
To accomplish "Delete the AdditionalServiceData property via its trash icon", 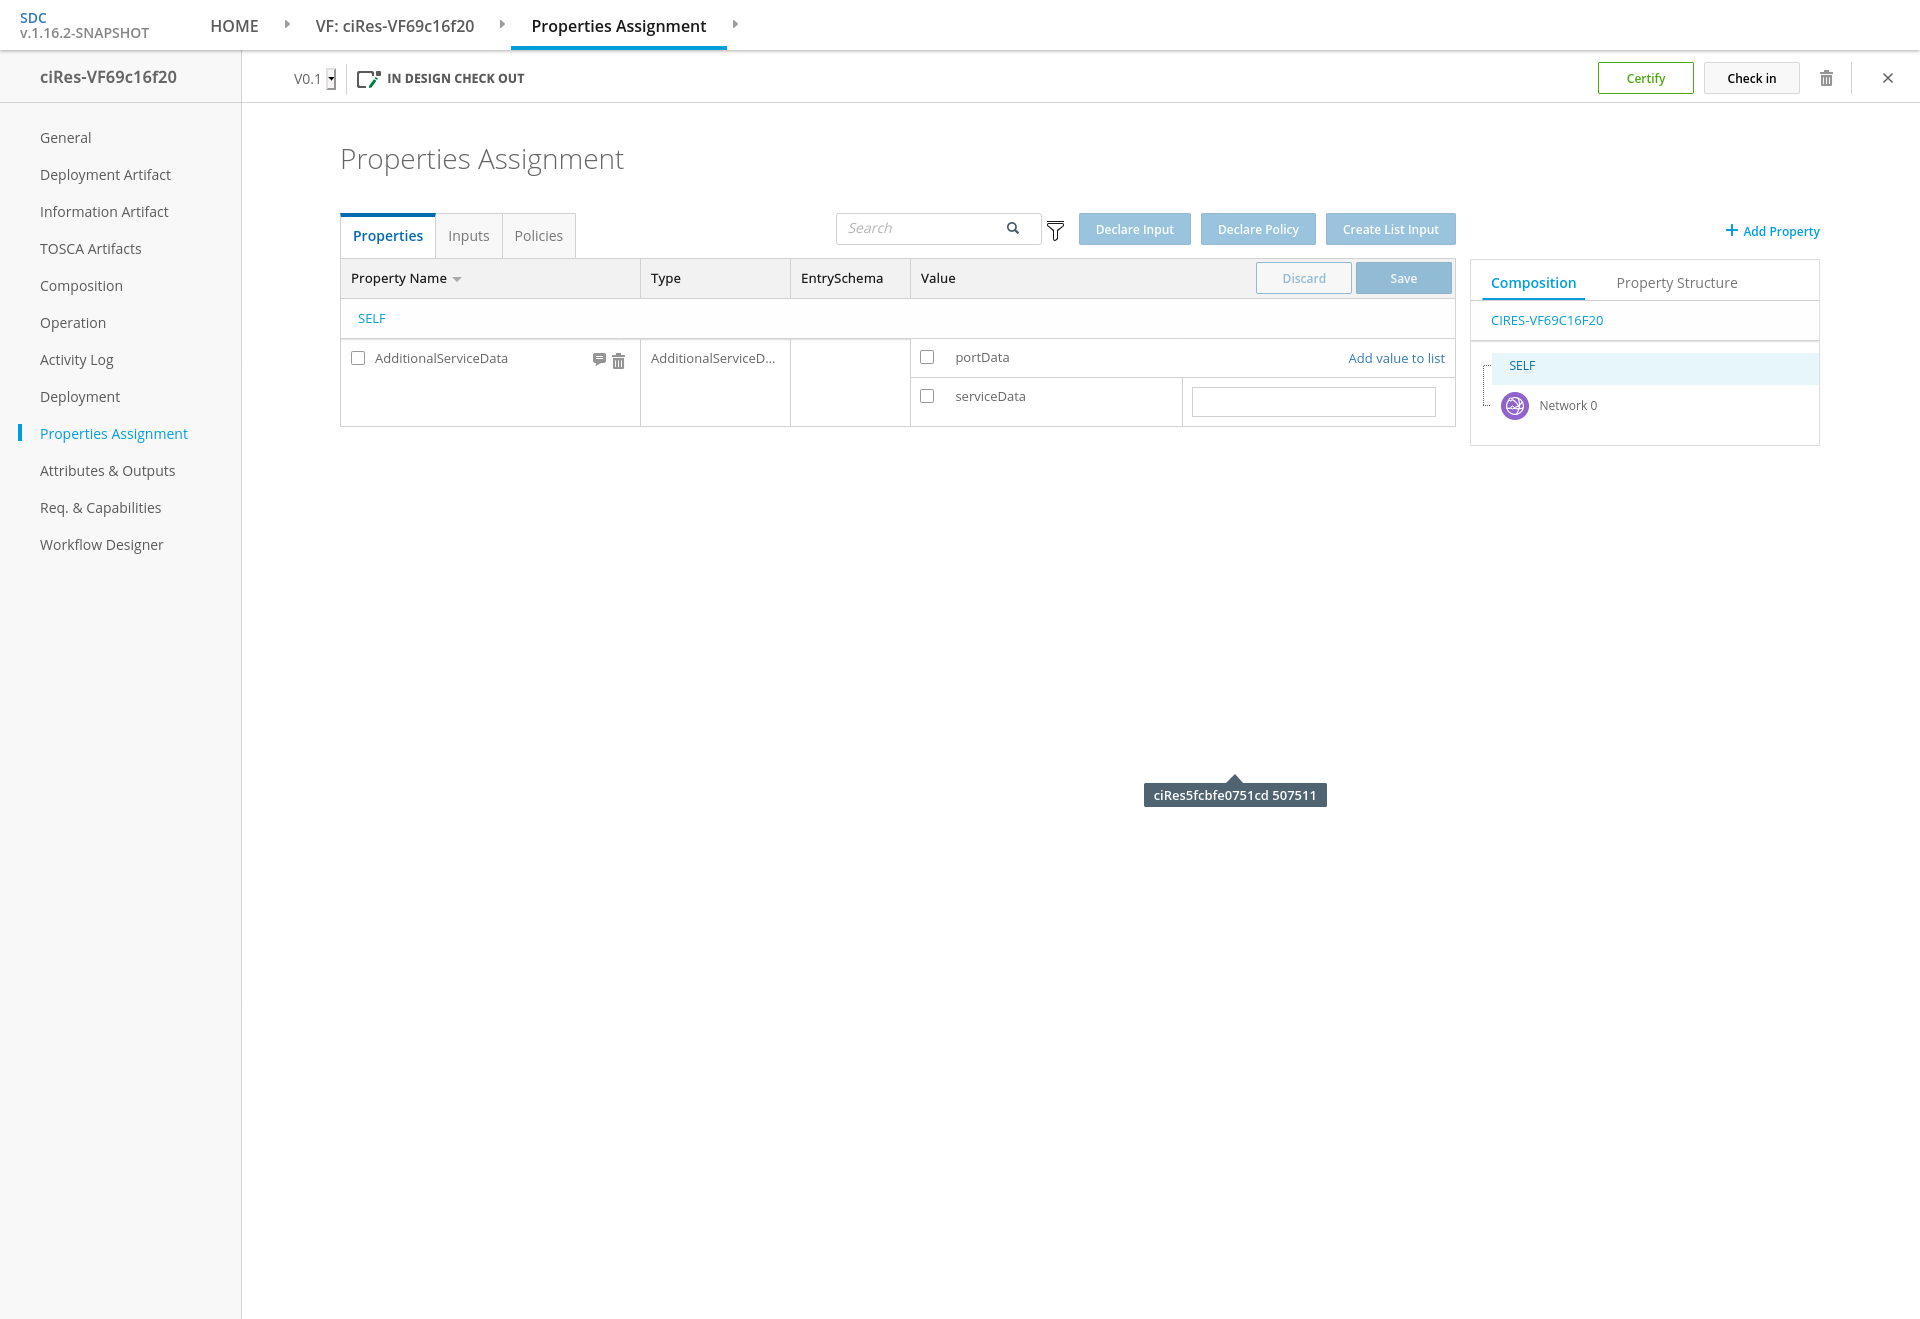I will pyautogui.click(x=619, y=361).
